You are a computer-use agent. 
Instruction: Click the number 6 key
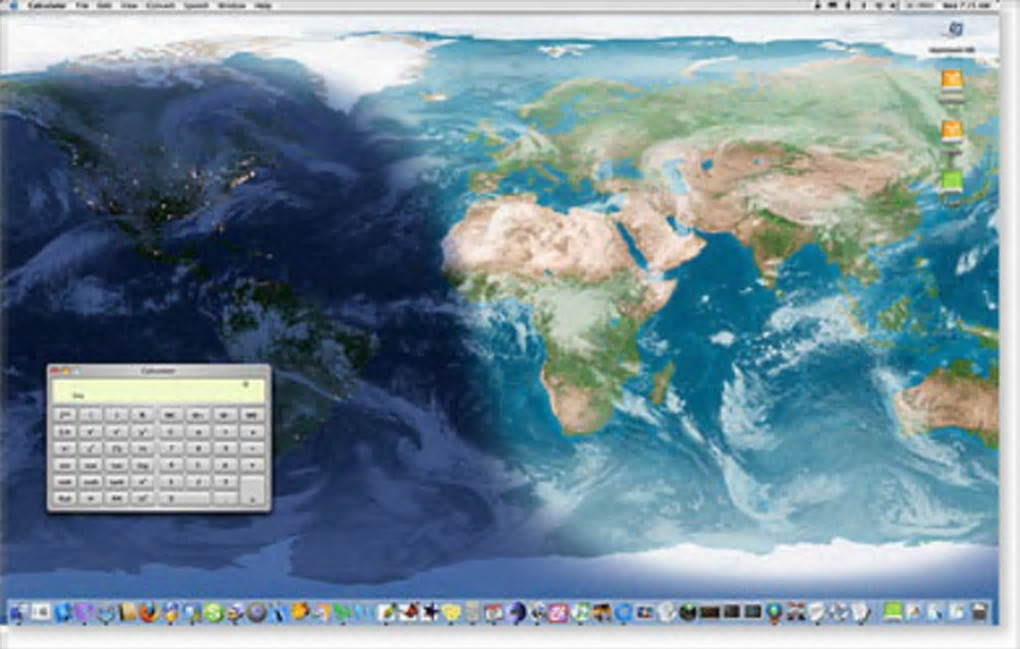224,465
